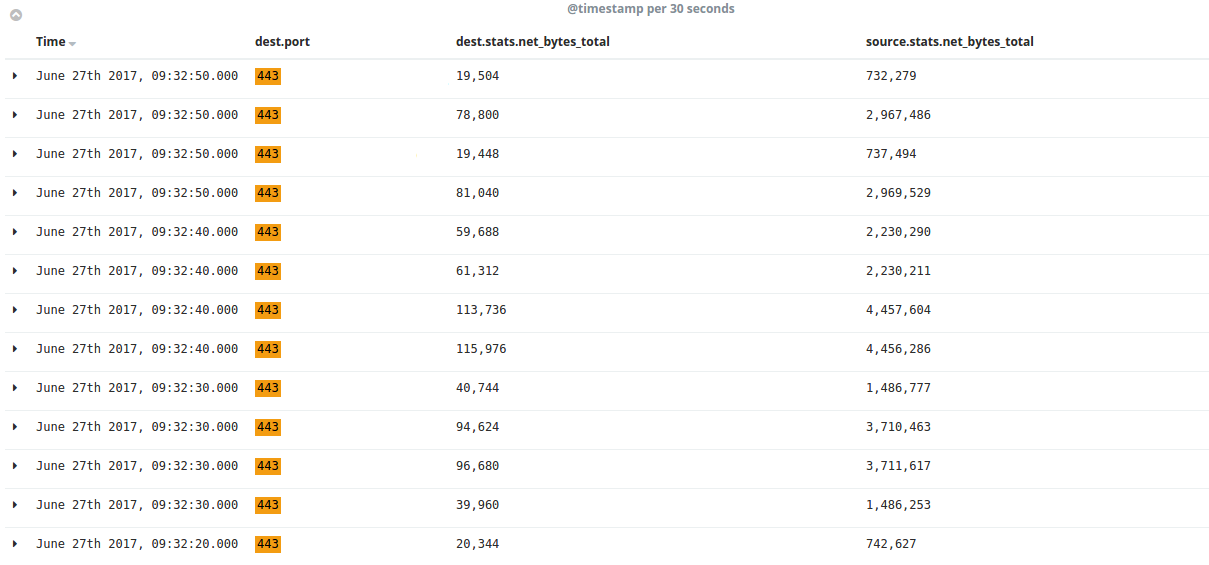
Task: Toggle details for the 94,624 bytes row
Action: point(15,427)
